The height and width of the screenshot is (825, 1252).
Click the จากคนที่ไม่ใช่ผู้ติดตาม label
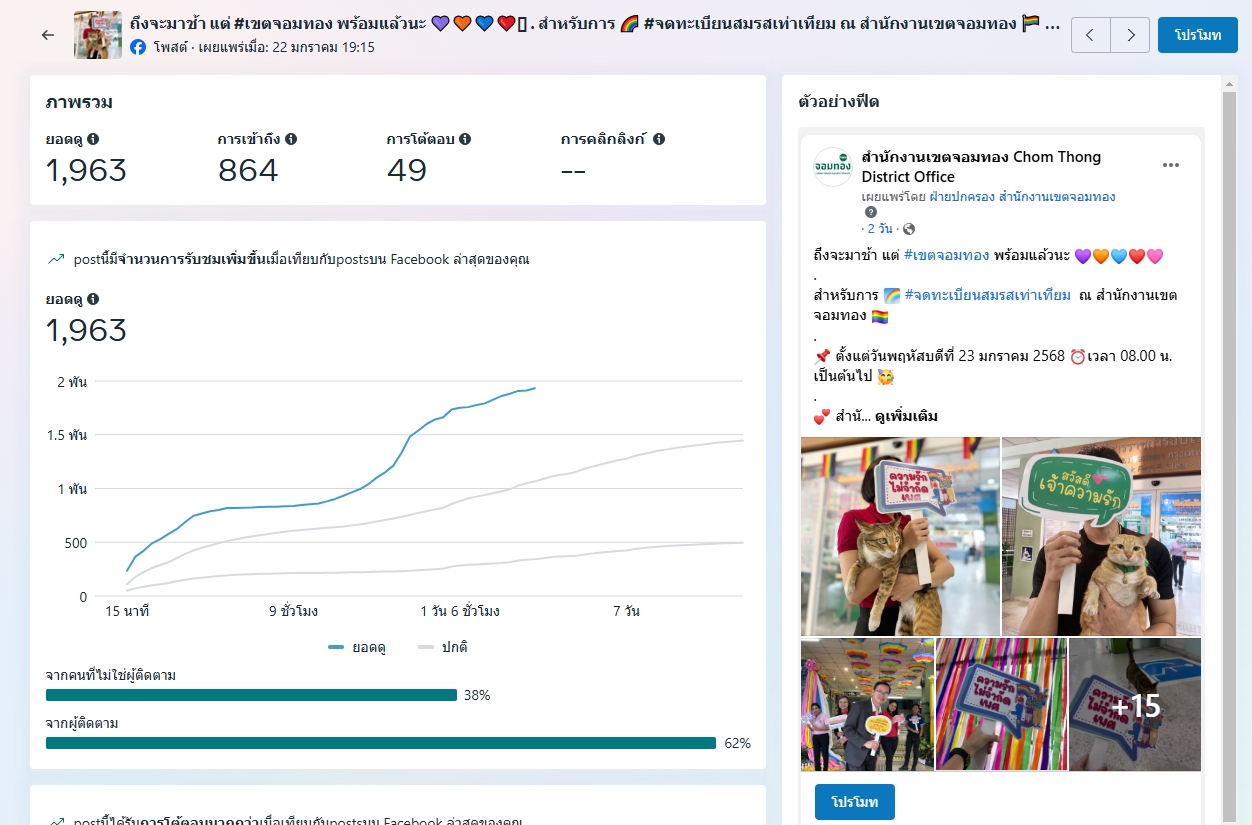[x=111, y=675]
